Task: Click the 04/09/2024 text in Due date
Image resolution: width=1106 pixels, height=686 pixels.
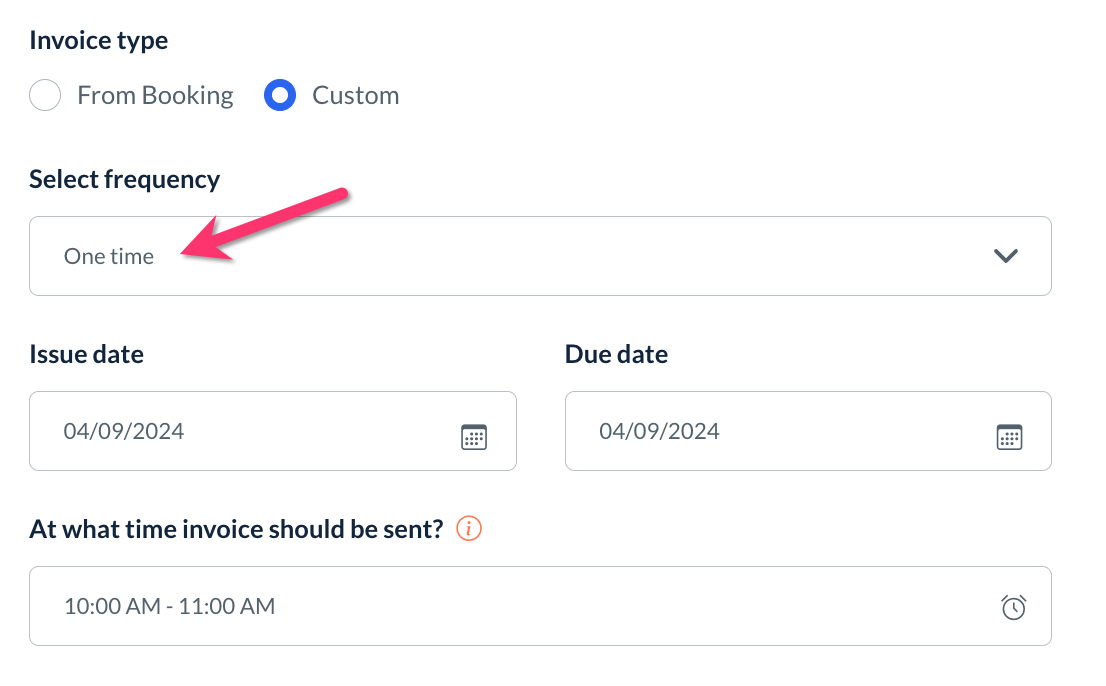Action: pyautogui.click(x=659, y=431)
